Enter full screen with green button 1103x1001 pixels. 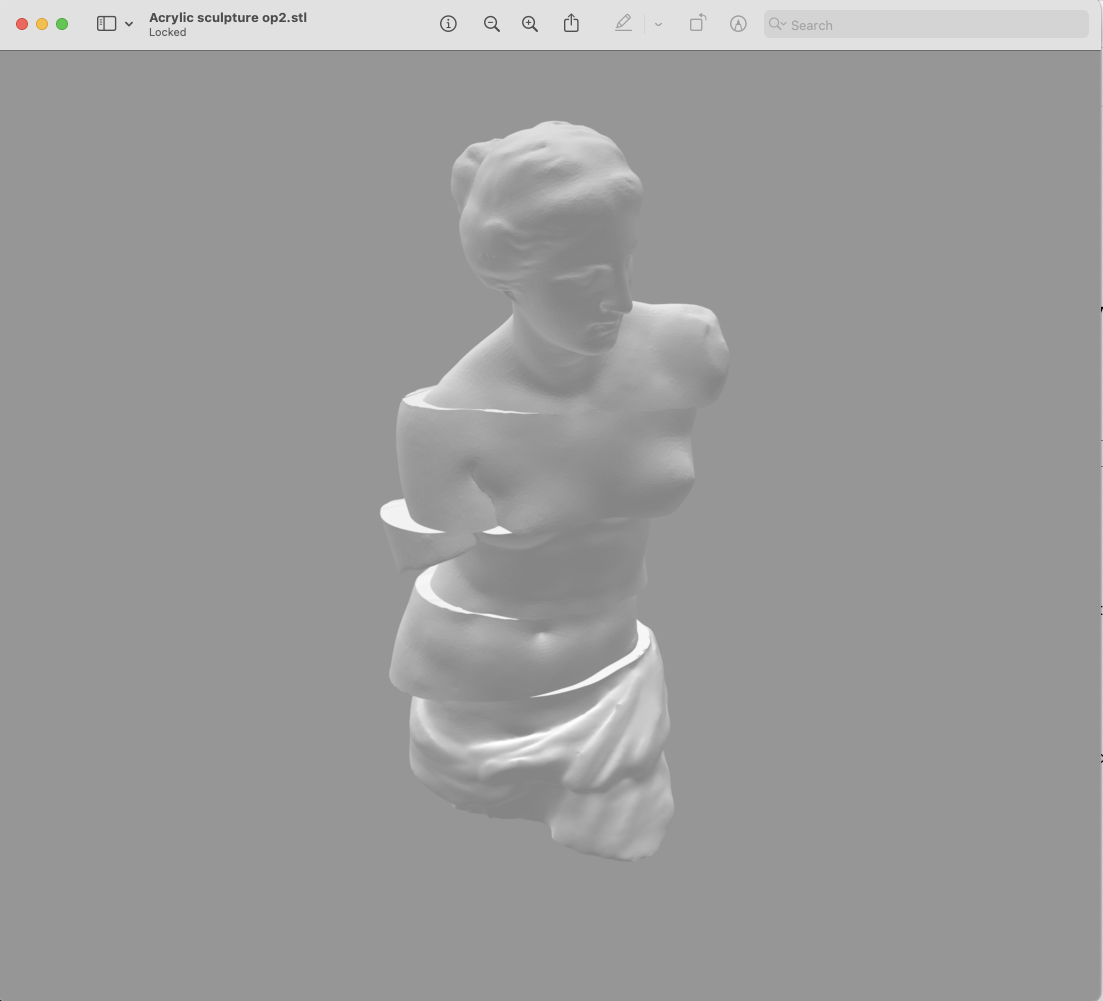[62, 24]
